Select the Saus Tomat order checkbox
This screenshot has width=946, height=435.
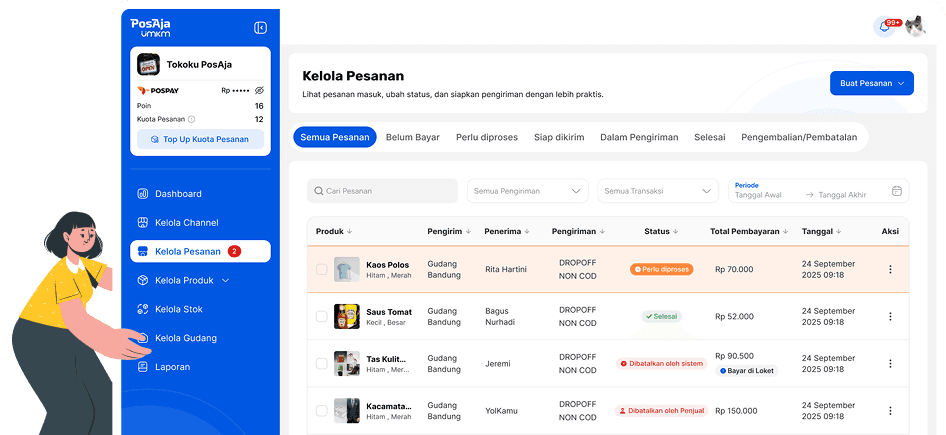(x=322, y=317)
